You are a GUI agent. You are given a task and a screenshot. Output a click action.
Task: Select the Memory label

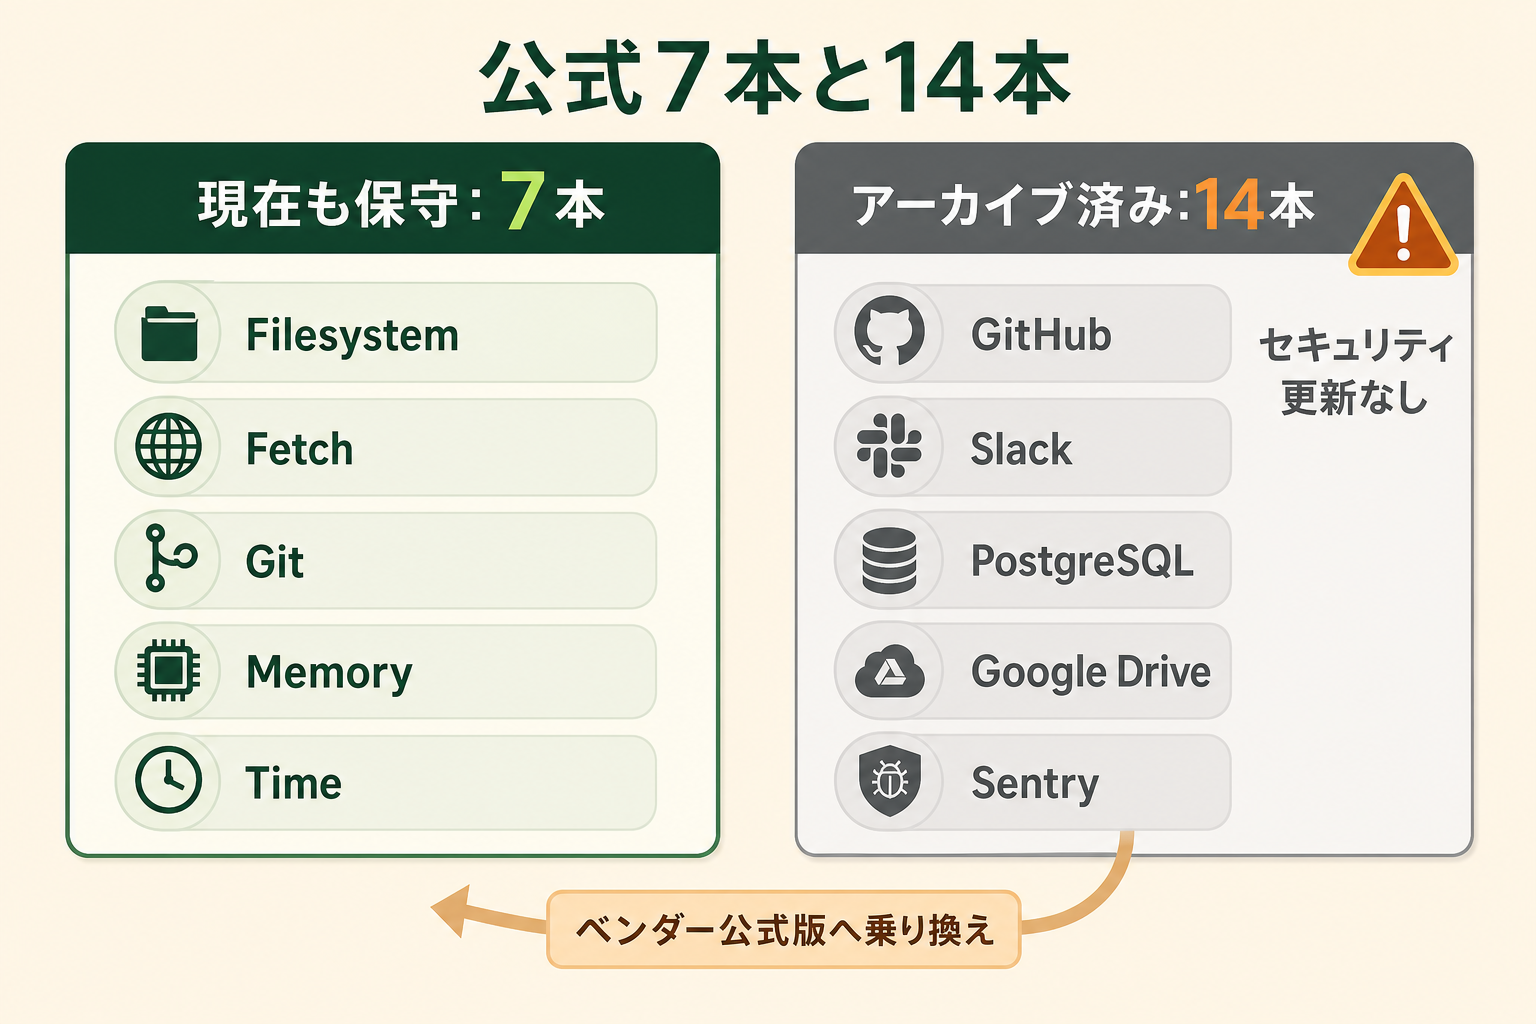pyautogui.click(x=329, y=673)
